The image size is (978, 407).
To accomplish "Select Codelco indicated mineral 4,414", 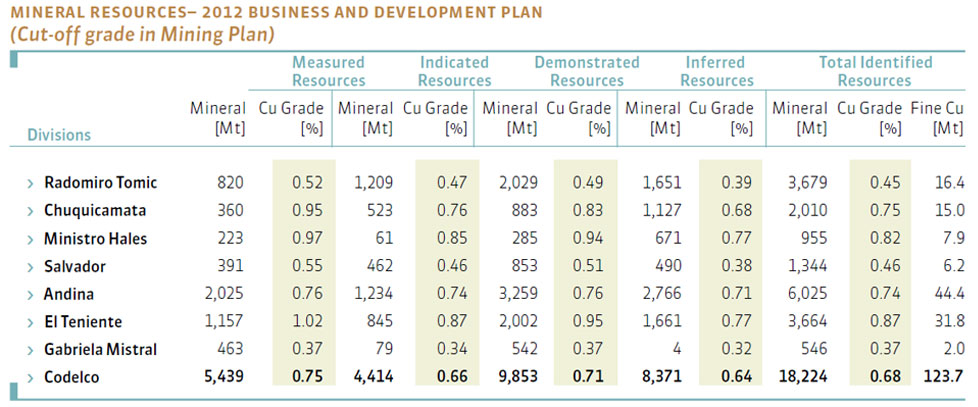I will [372, 377].
